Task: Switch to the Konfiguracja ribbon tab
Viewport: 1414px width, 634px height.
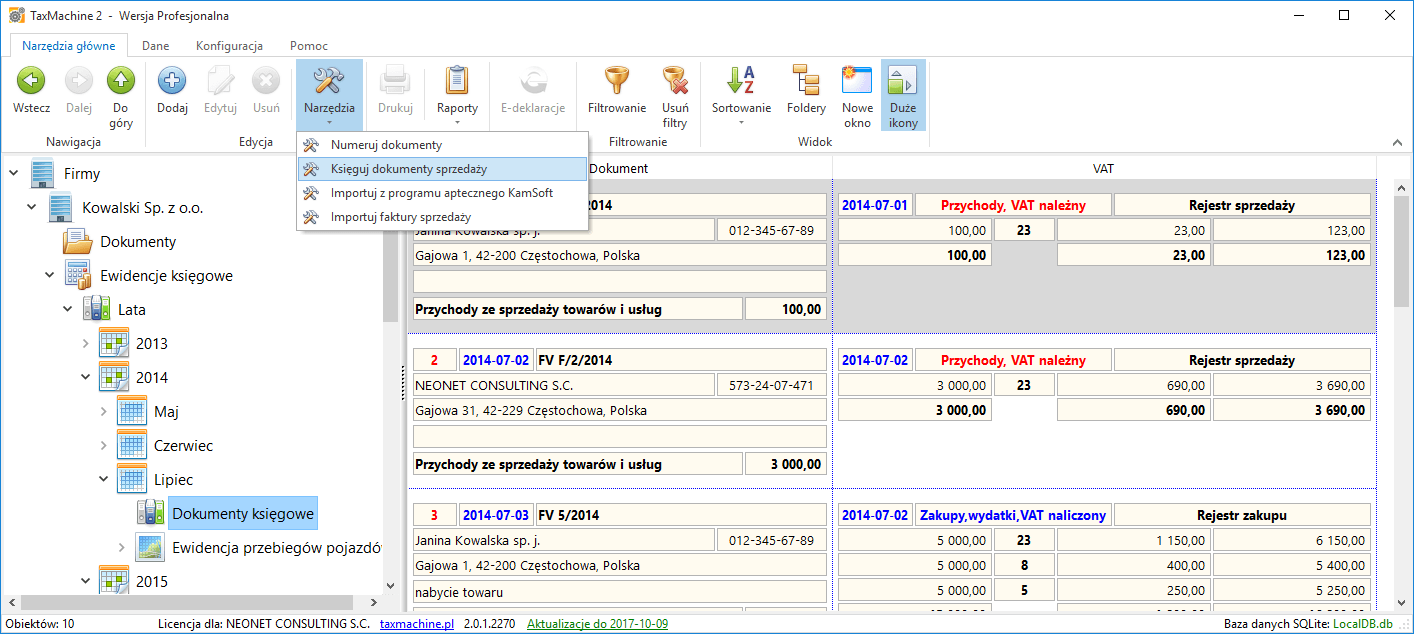Action: (x=229, y=46)
